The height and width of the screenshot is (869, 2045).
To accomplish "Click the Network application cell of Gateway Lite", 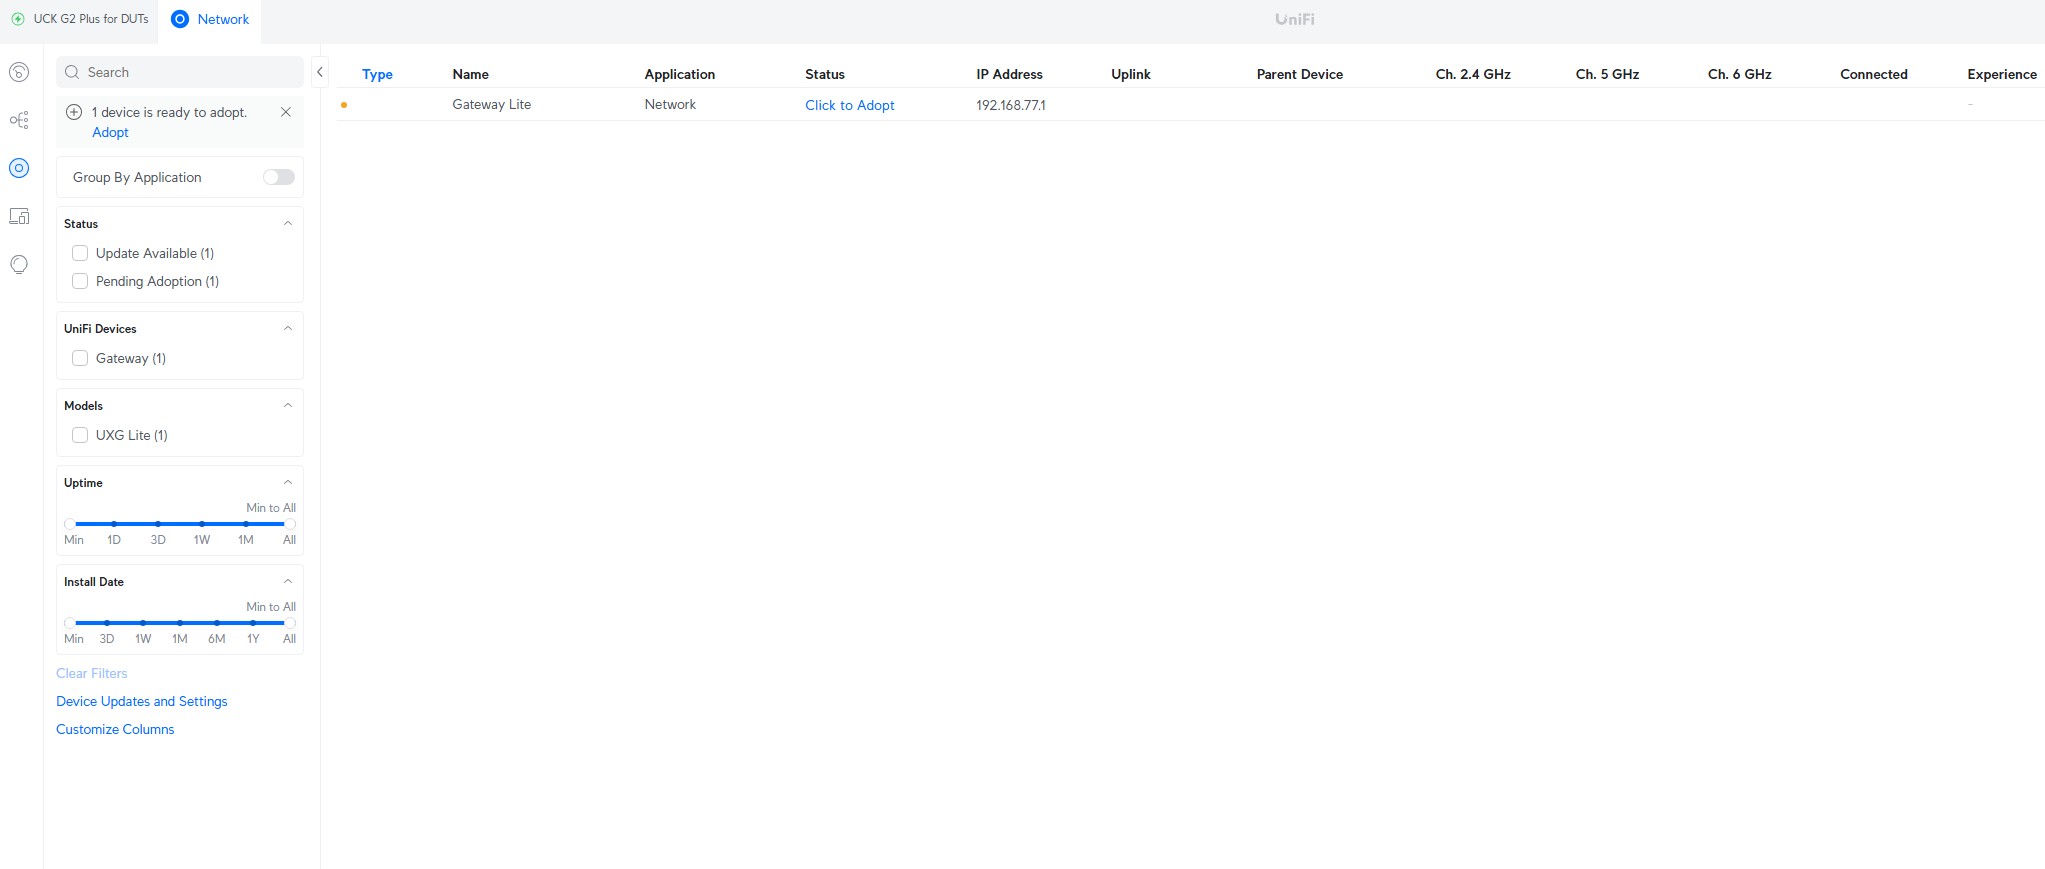I will pos(670,104).
